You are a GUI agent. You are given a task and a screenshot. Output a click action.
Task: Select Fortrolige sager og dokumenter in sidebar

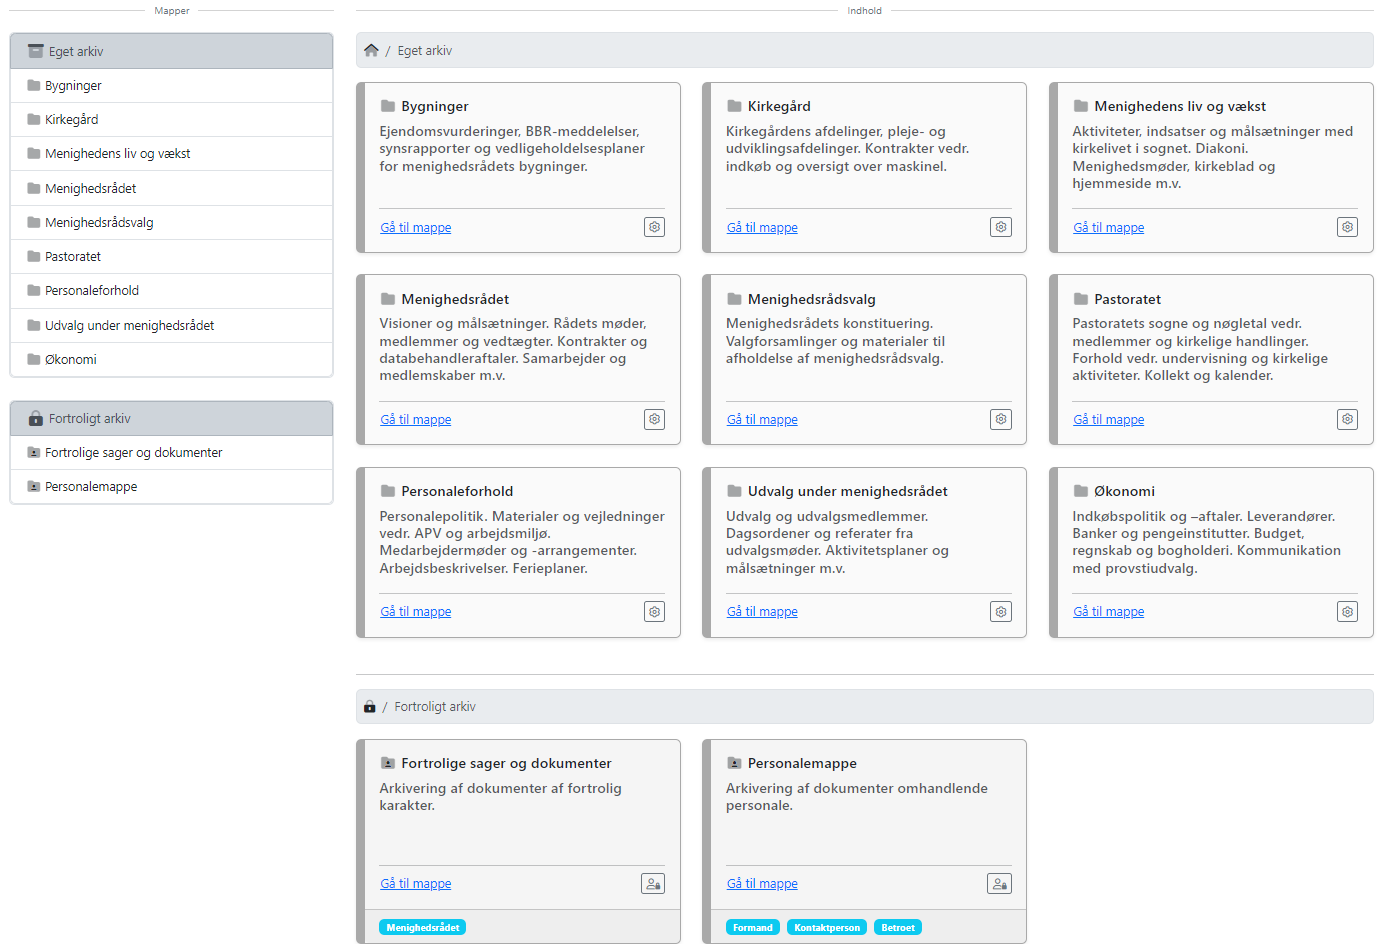[x=171, y=453]
